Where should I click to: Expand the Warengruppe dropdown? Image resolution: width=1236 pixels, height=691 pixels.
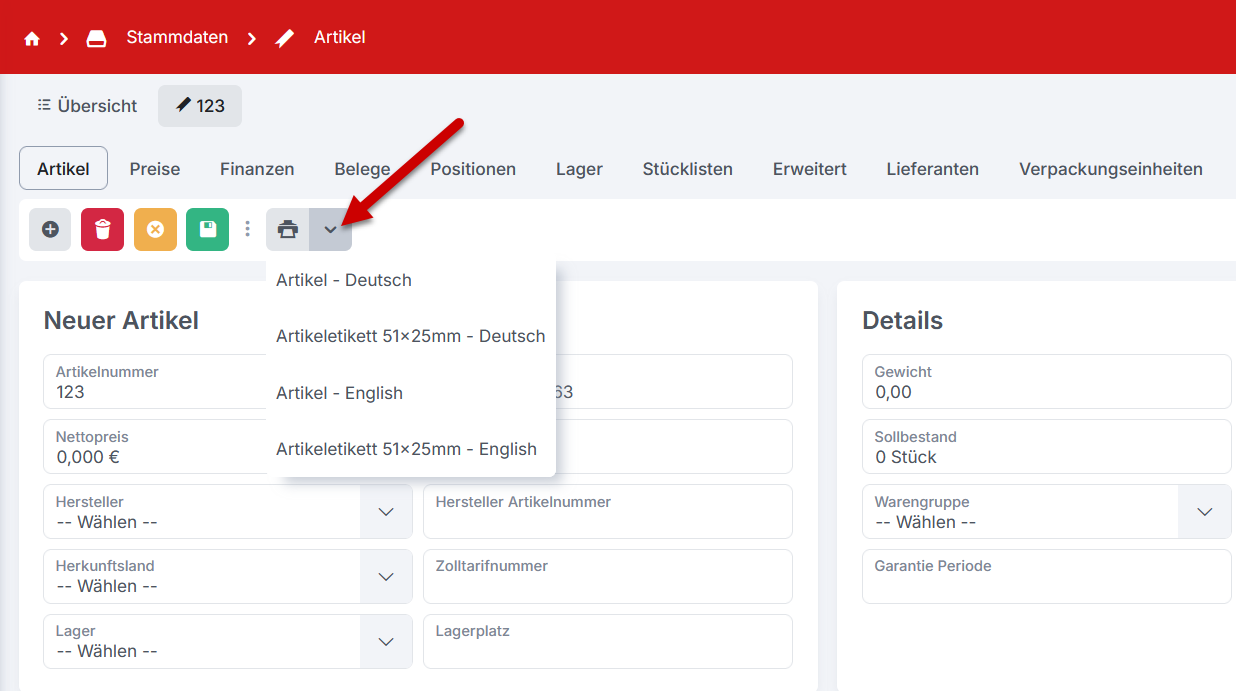click(x=1204, y=512)
